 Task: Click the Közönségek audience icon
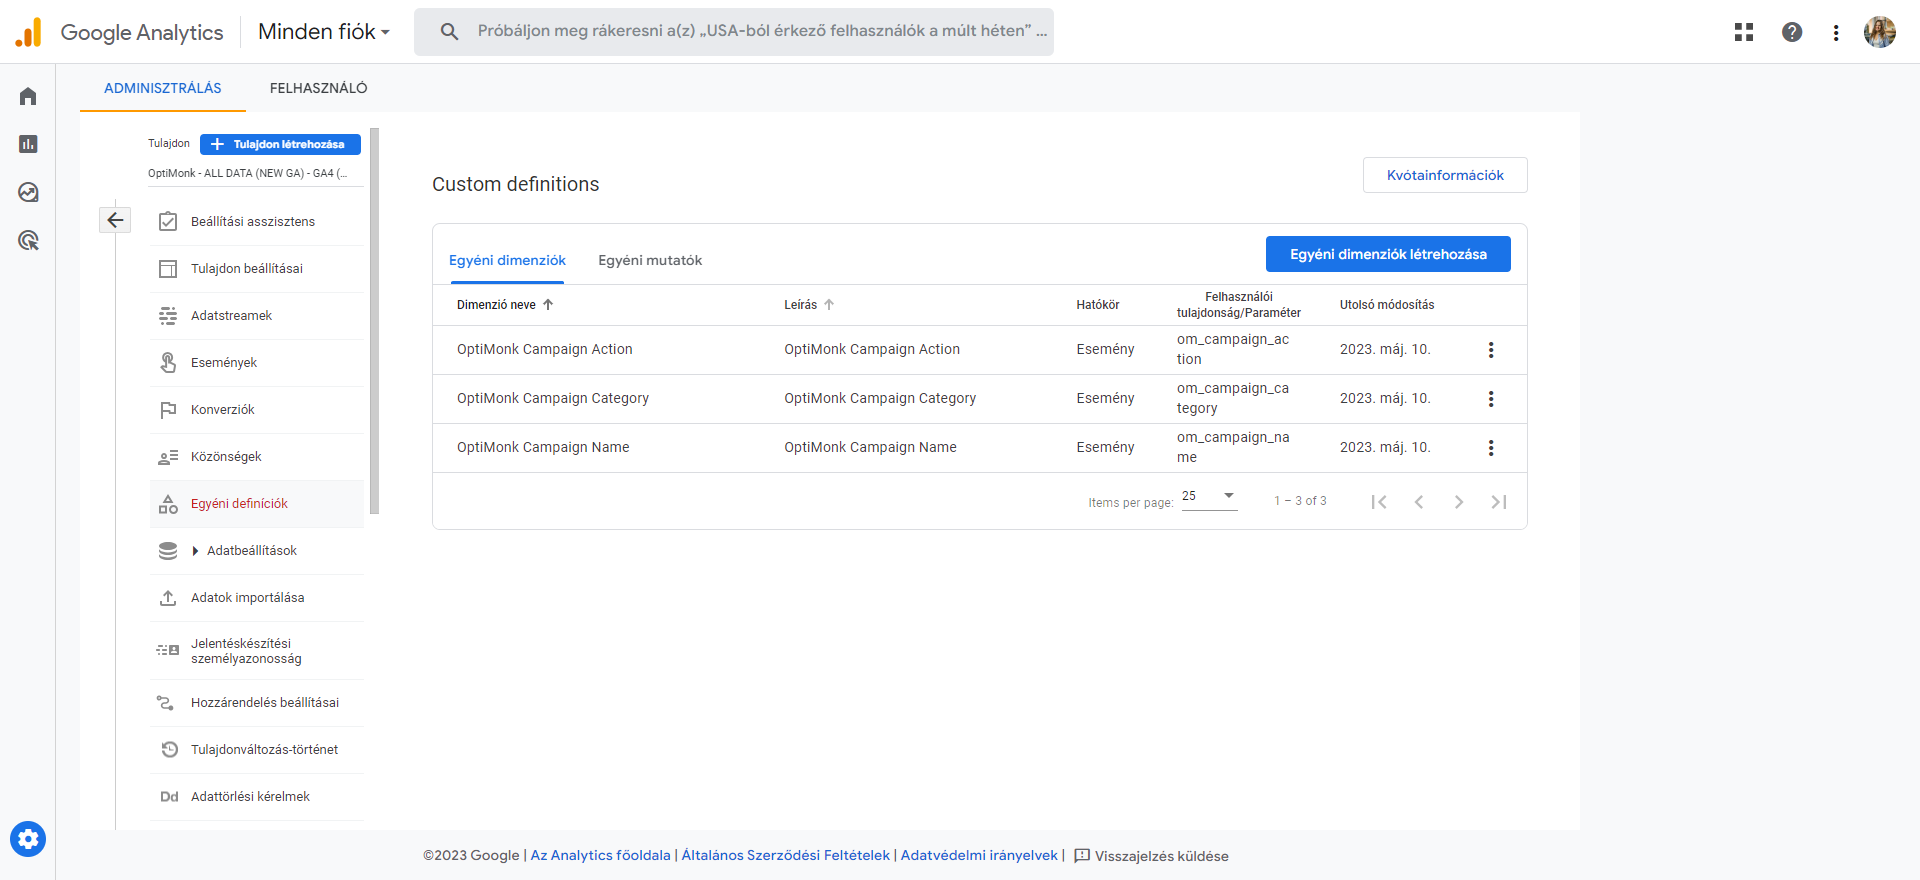[168, 457]
